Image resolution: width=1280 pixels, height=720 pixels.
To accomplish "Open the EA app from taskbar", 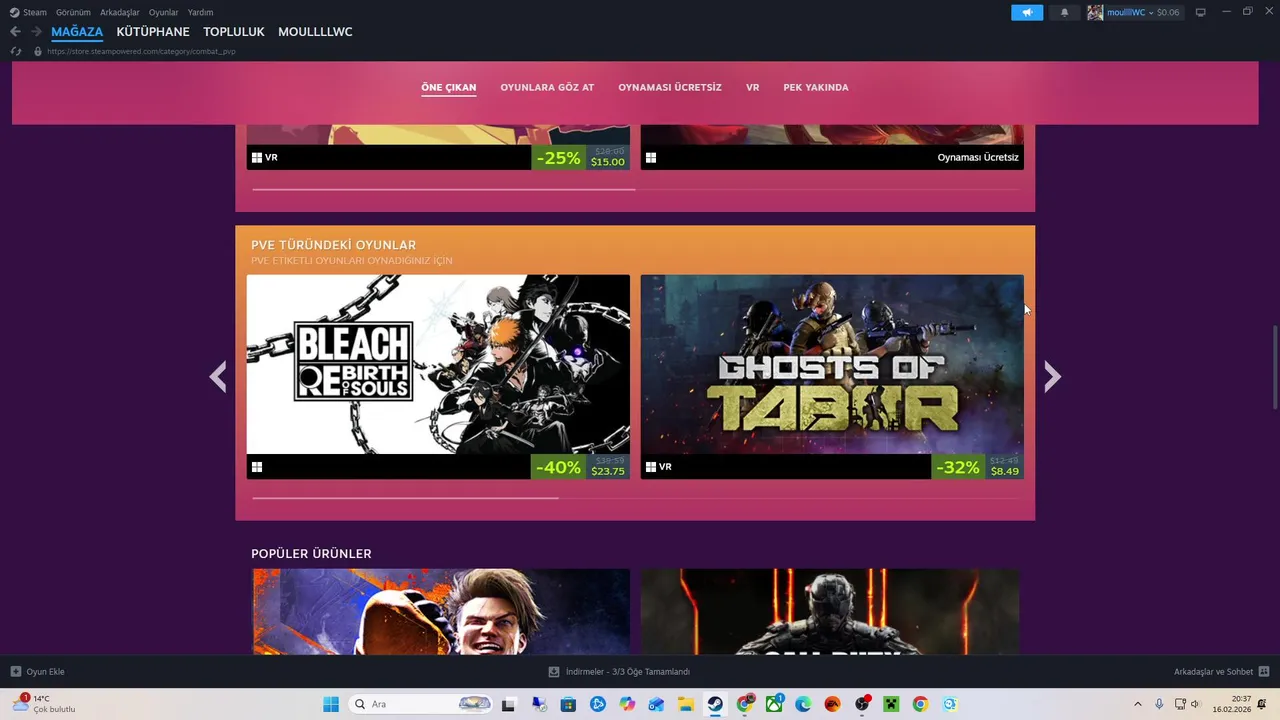I will tap(832, 704).
